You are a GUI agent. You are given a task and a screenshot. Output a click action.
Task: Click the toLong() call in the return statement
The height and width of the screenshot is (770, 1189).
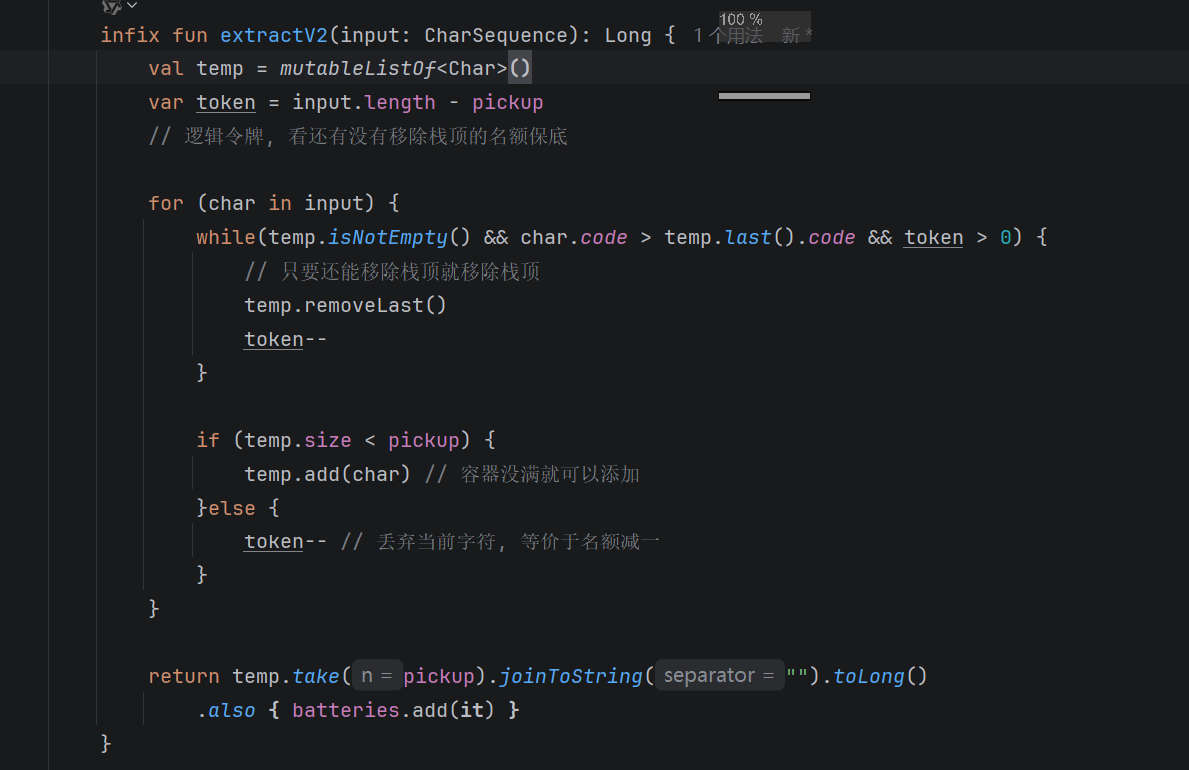868,676
